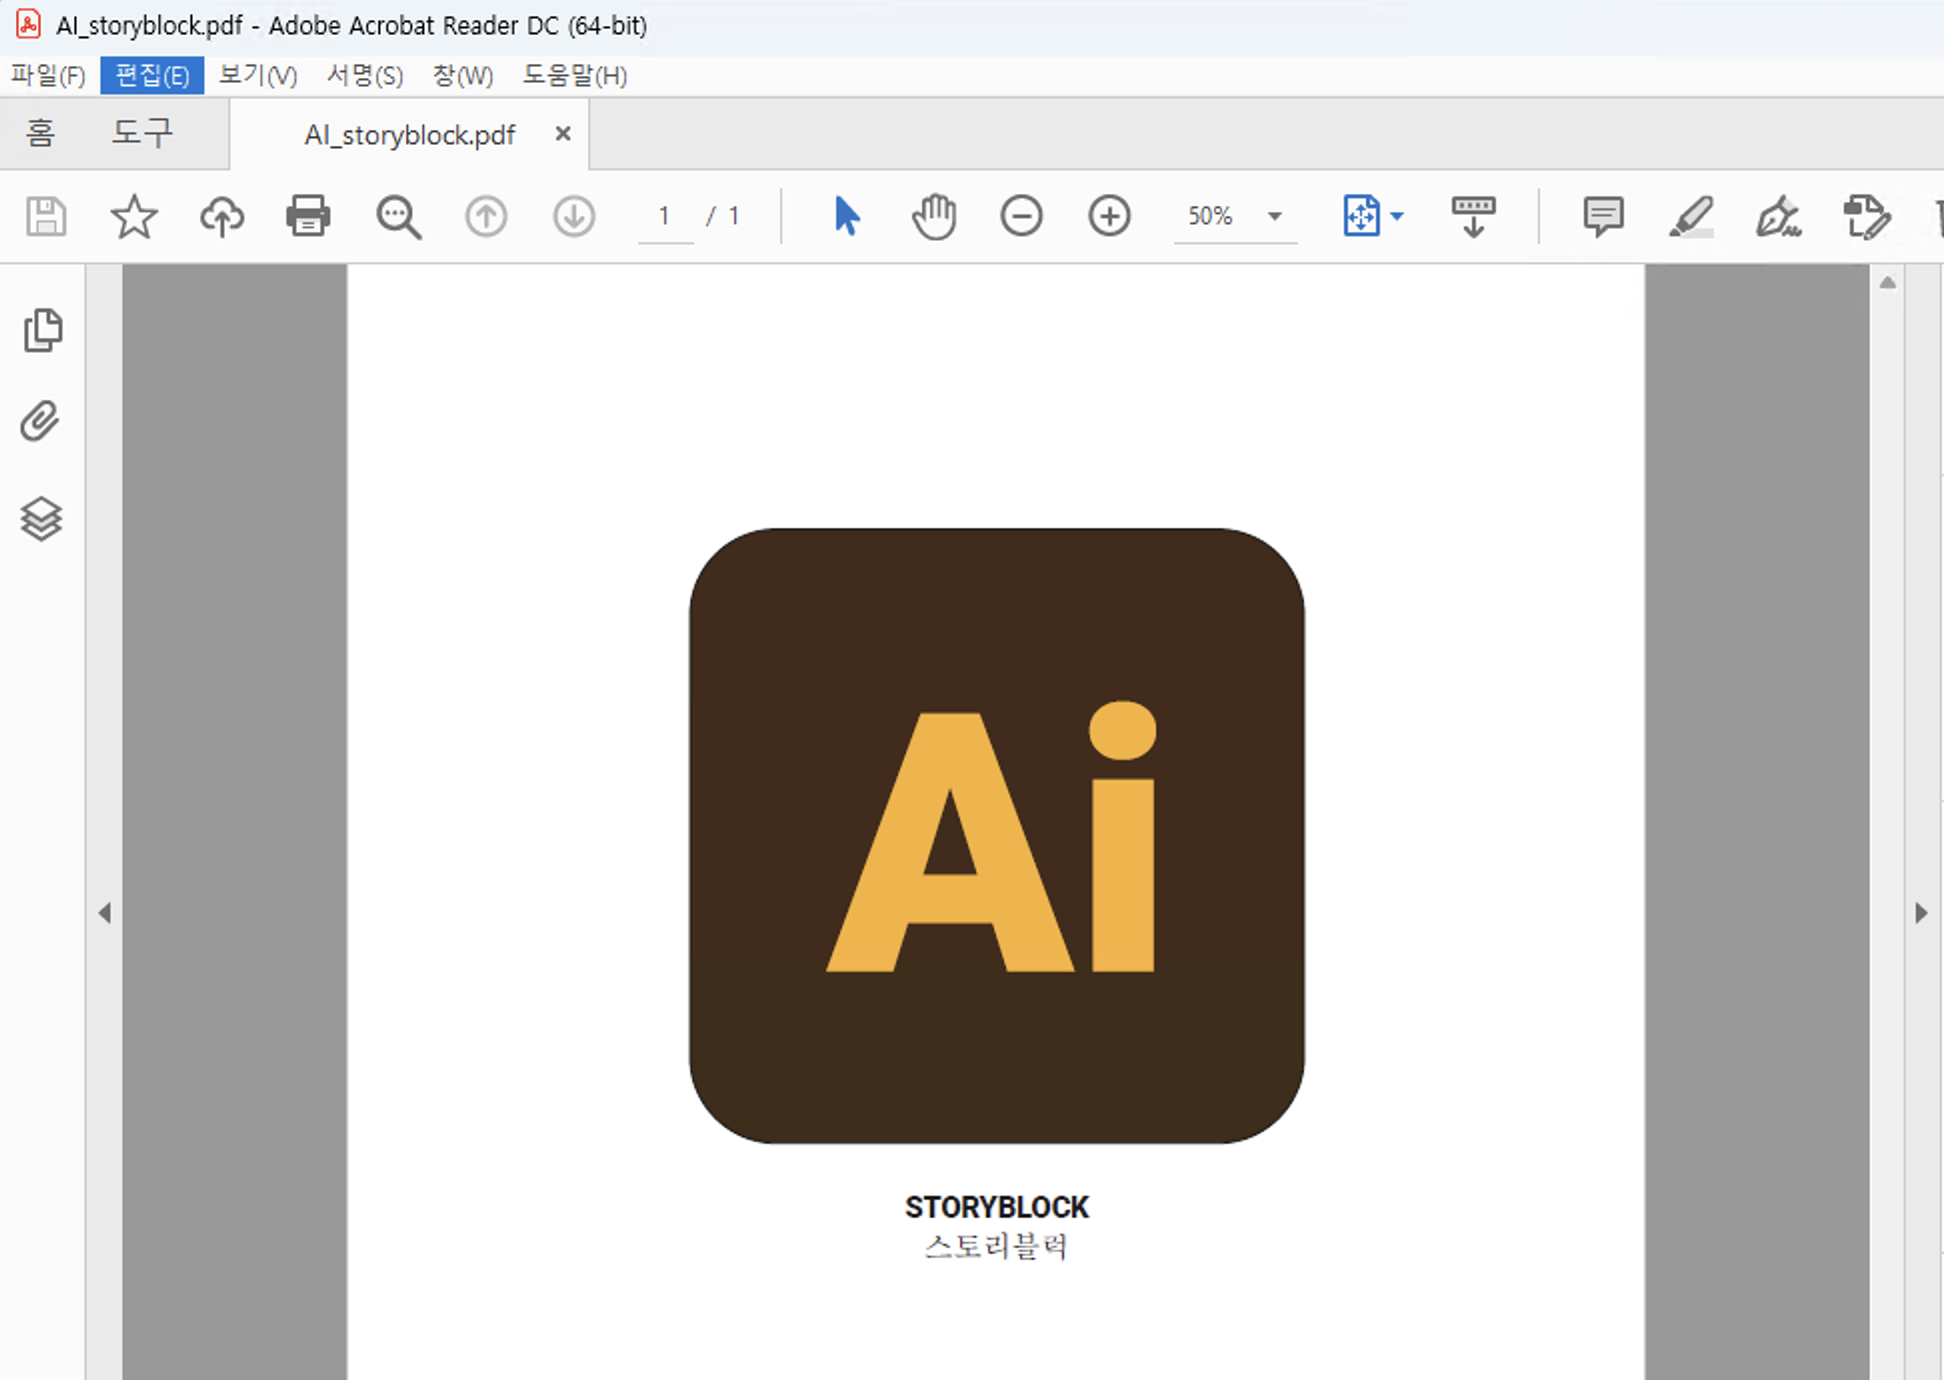Expand the fit page options dropdown
Screen dimensions: 1944x1380
coord(1398,216)
